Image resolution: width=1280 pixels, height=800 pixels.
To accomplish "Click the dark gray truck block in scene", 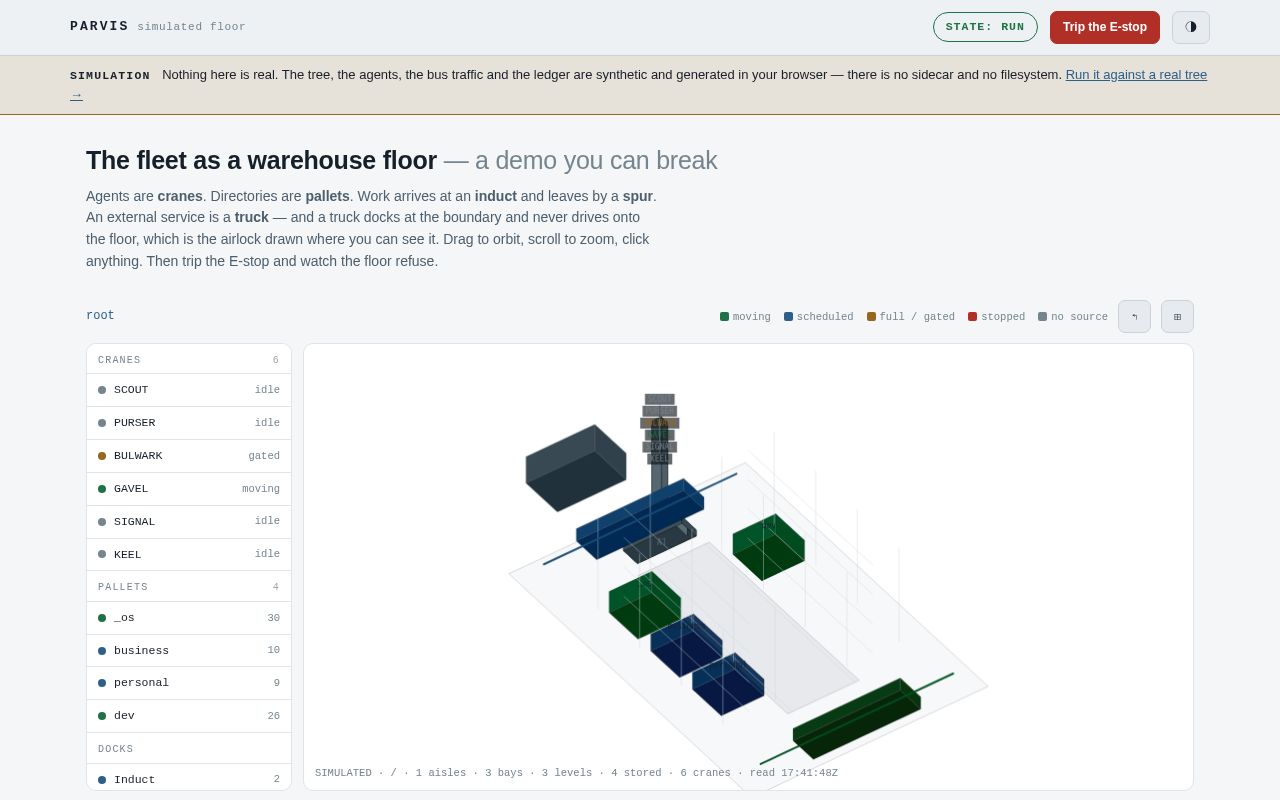I will coord(576,468).
